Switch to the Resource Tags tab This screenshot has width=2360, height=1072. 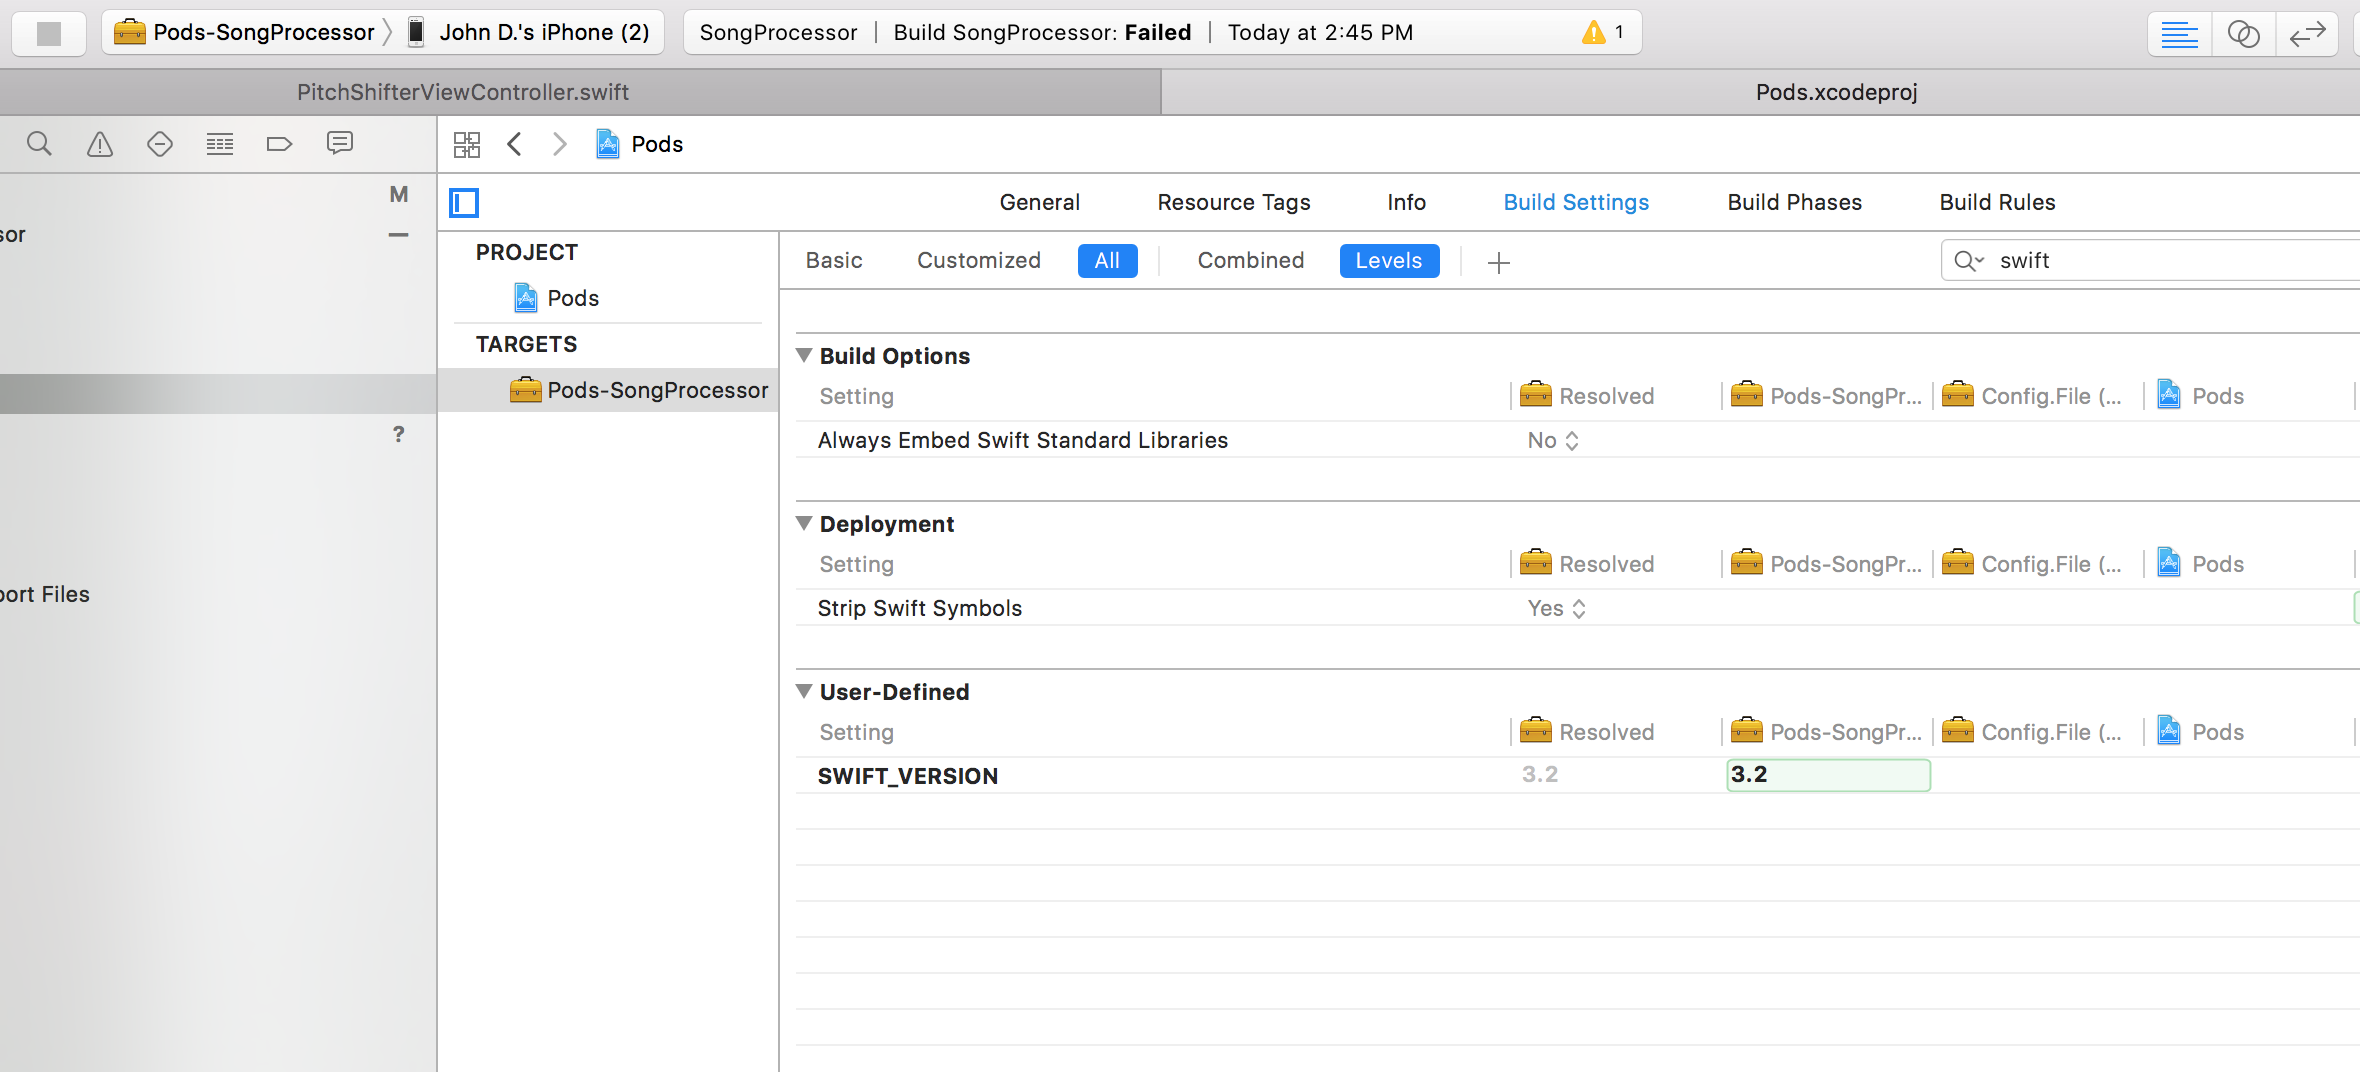tap(1233, 202)
